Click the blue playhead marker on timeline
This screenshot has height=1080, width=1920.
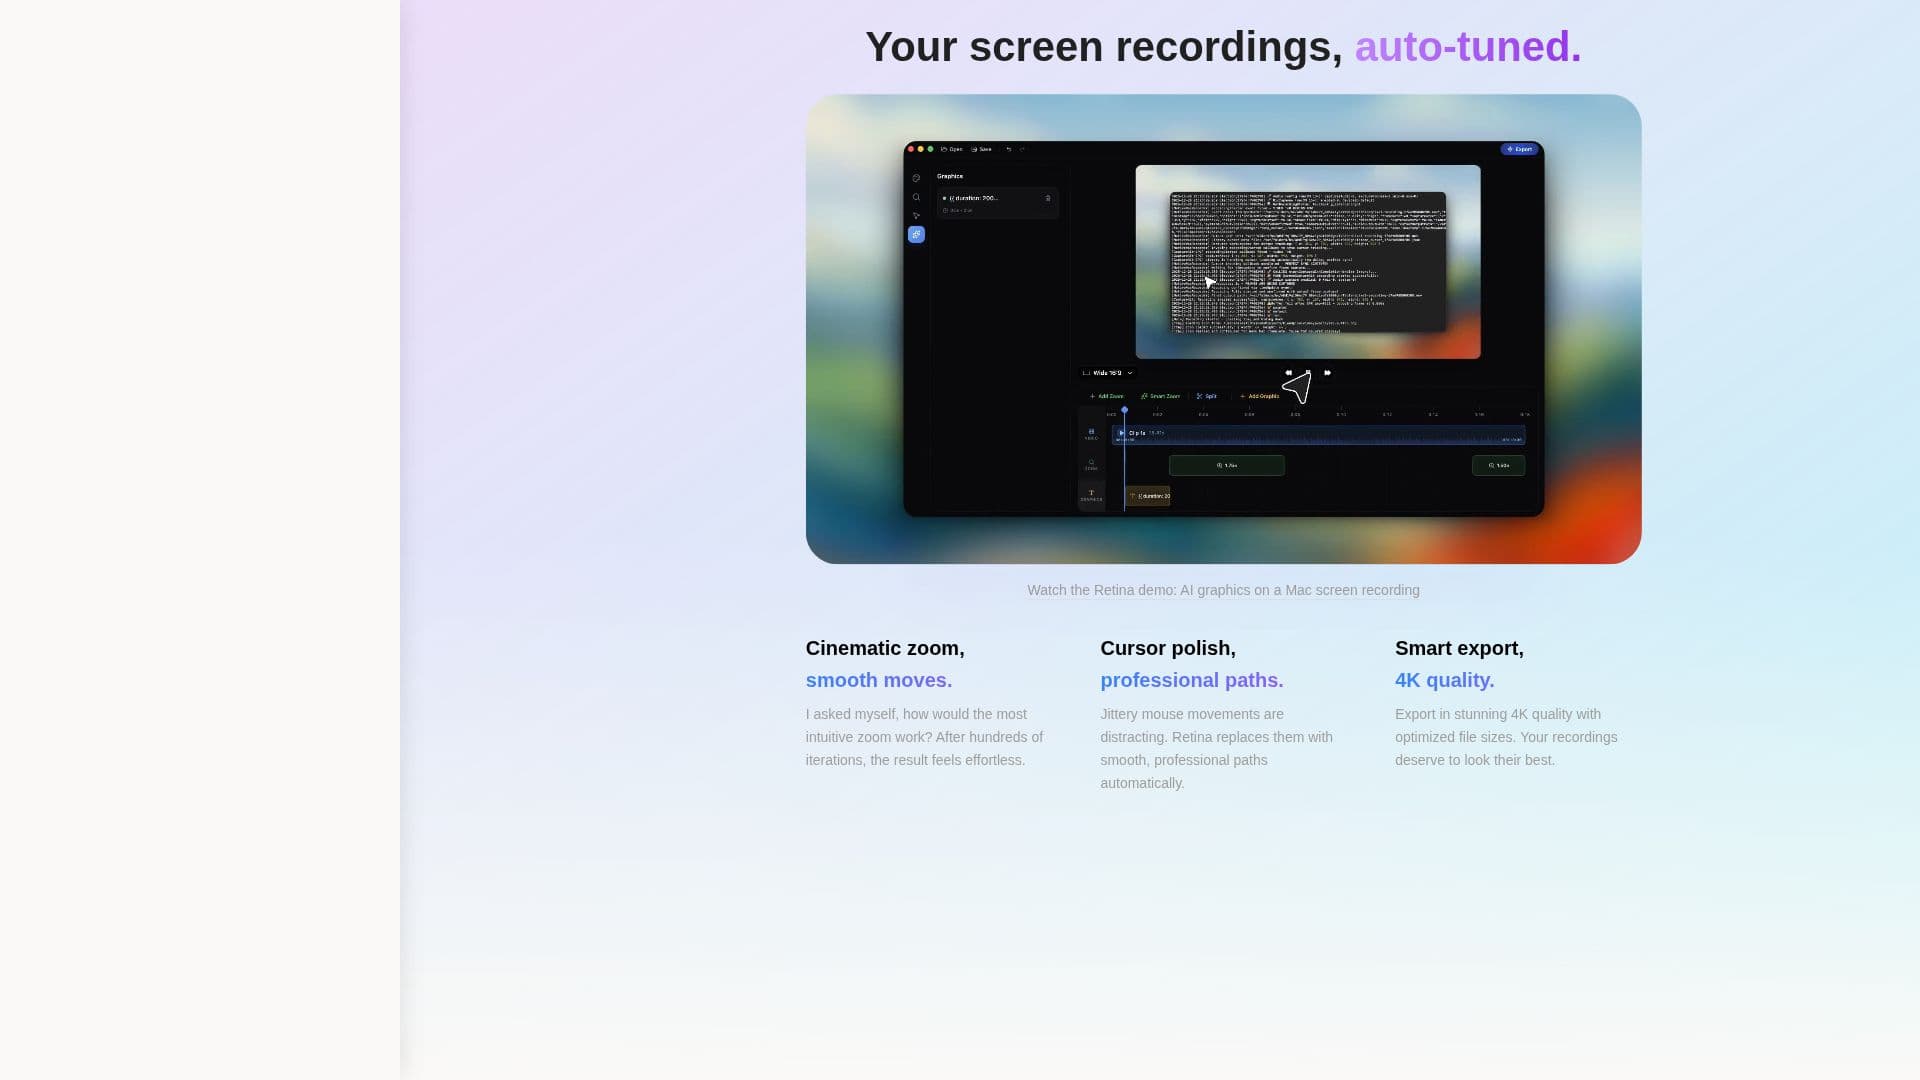coord(1124,410)
